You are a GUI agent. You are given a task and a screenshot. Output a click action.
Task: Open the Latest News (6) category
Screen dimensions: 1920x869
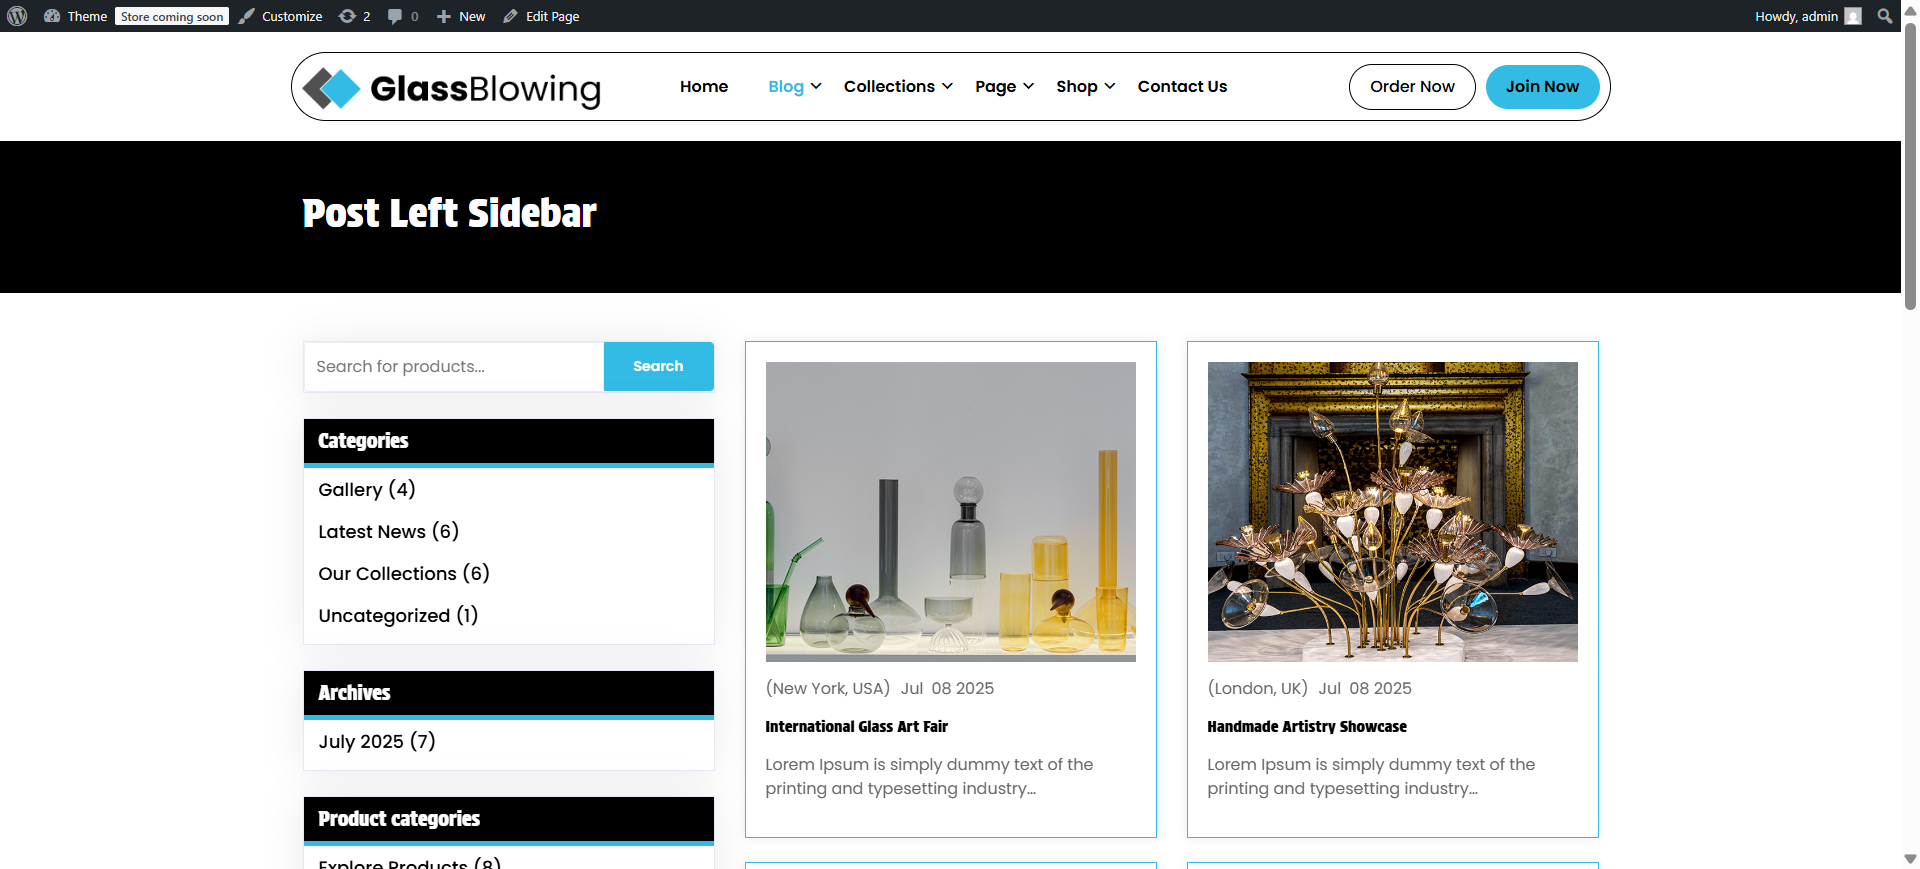(389, 531)
